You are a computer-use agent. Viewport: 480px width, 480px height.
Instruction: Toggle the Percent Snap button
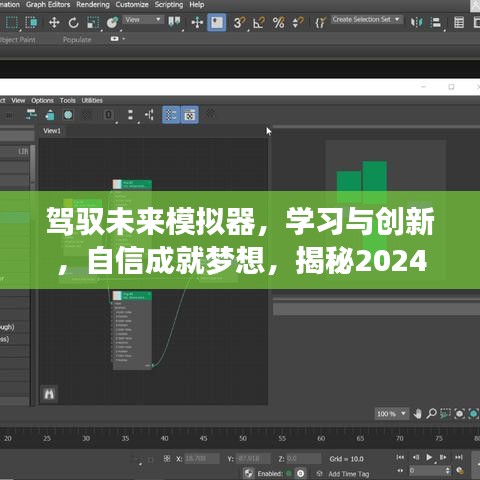pos(278,22)
